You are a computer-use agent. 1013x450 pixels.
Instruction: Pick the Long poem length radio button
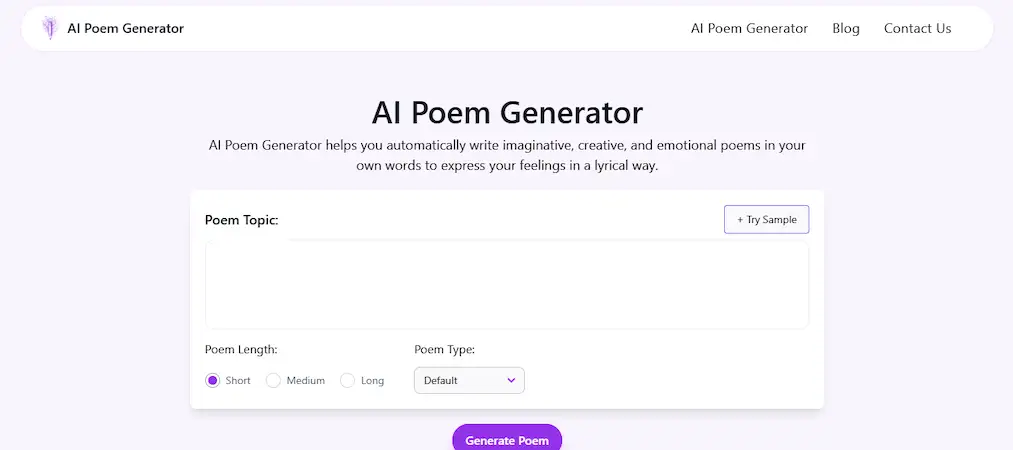(348, 380)
